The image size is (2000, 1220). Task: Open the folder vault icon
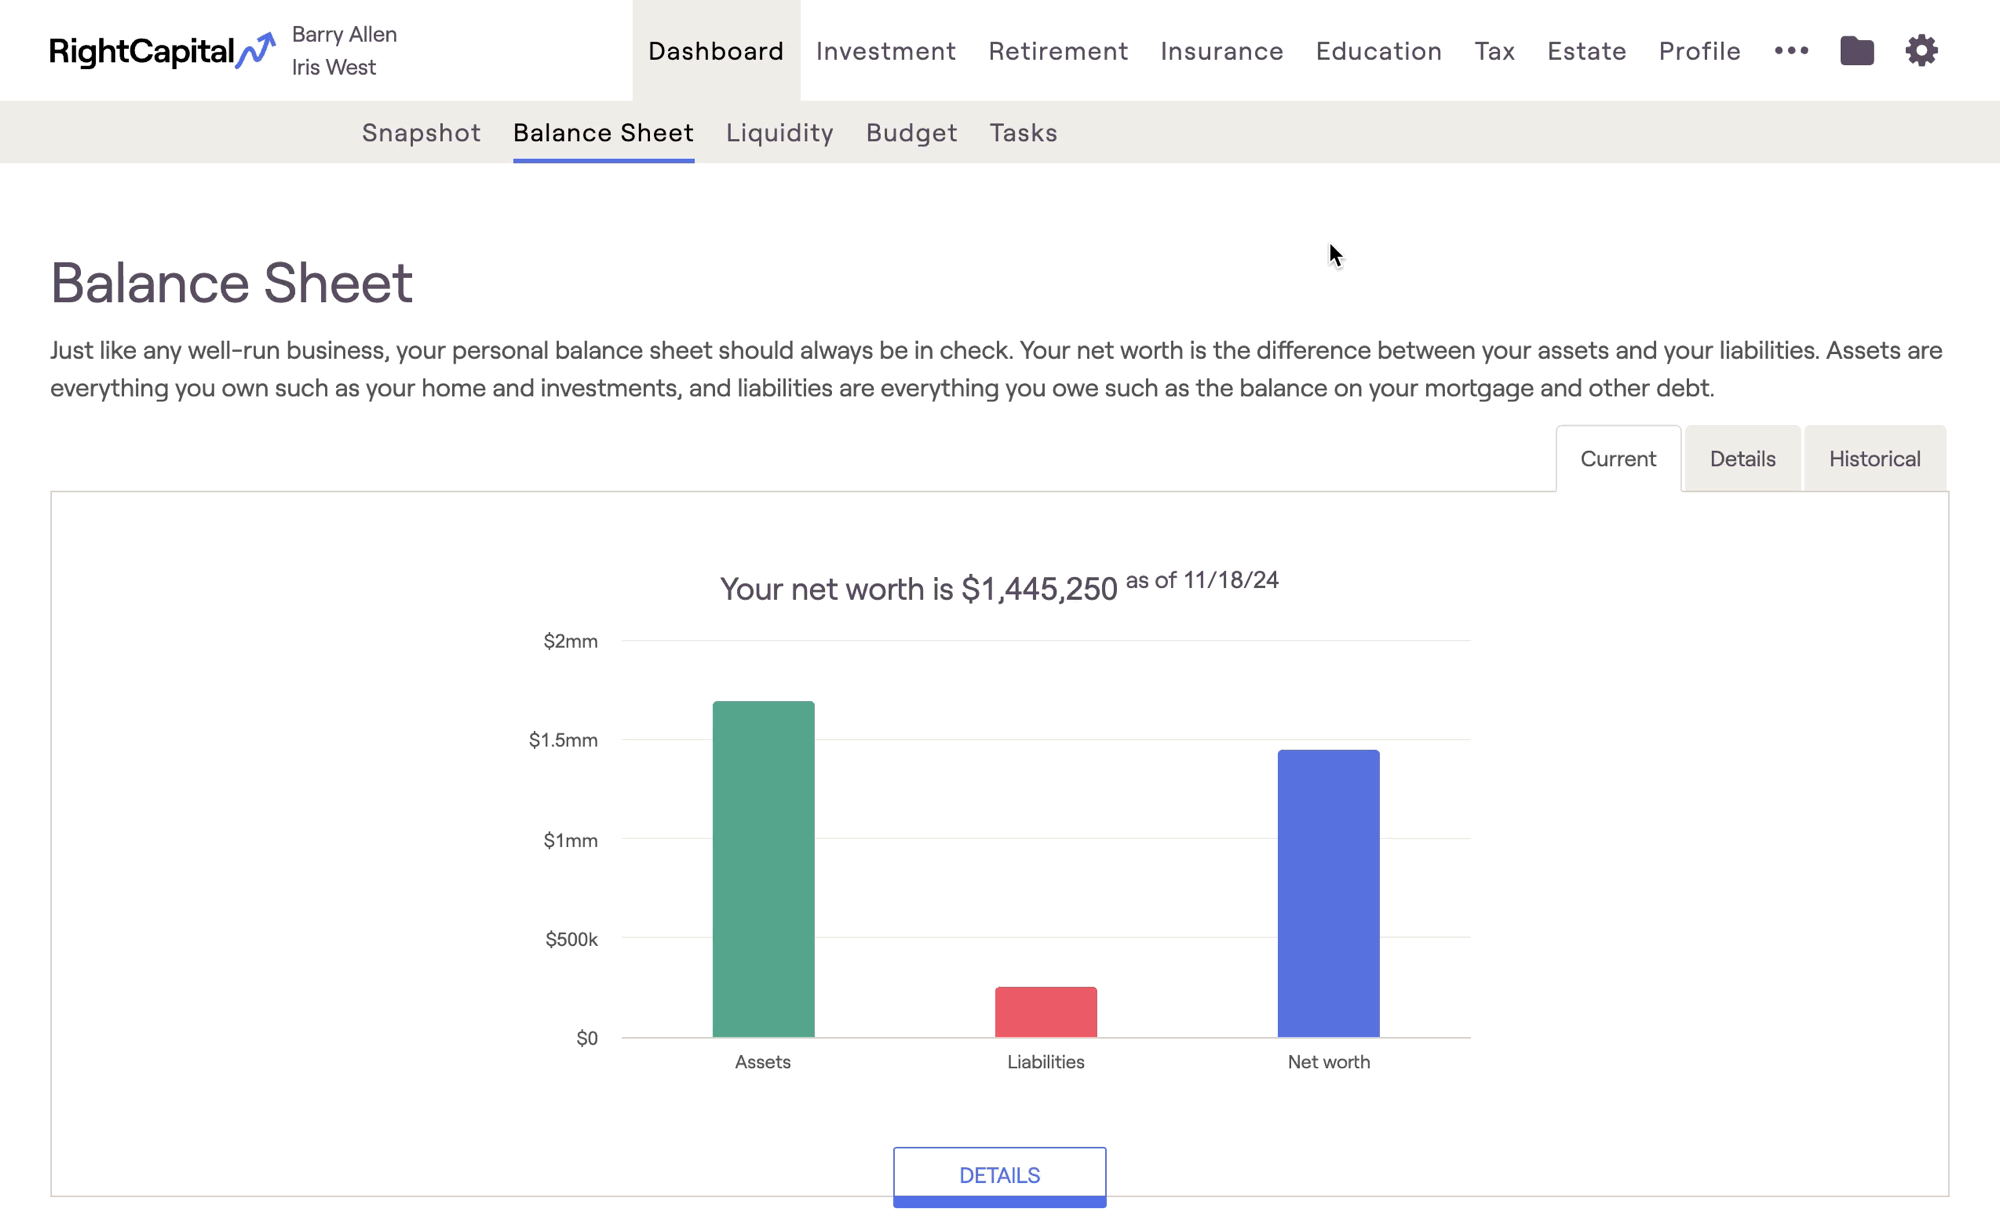pos(1856,50)
